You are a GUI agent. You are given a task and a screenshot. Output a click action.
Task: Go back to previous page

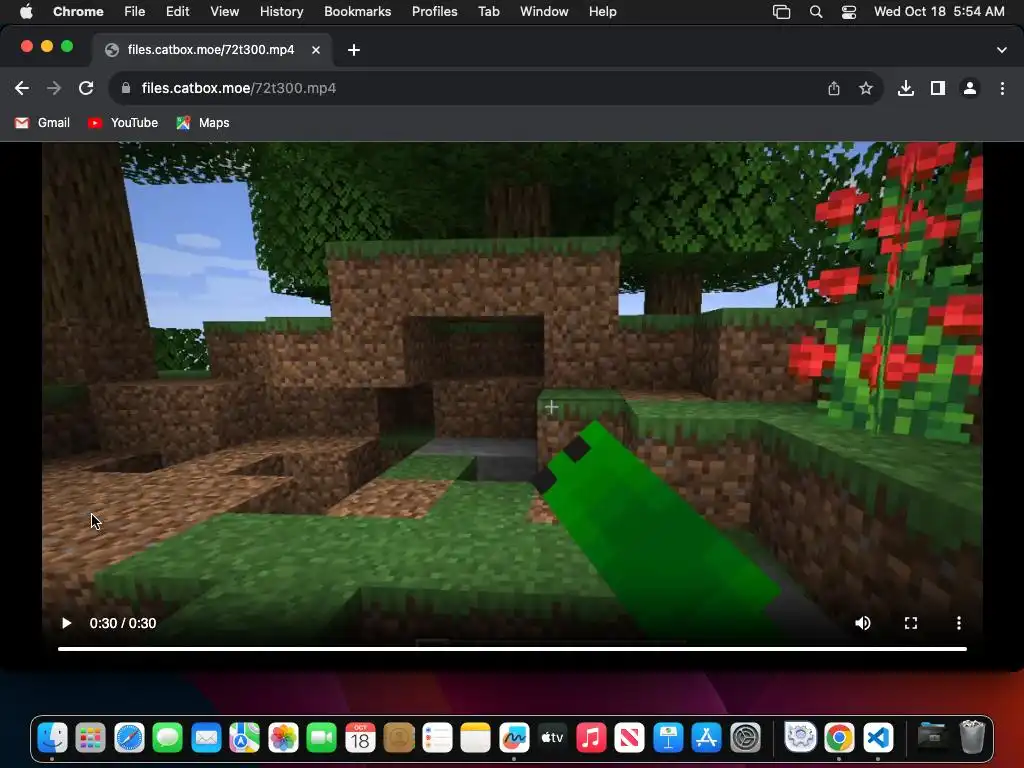tap(22, 88)
